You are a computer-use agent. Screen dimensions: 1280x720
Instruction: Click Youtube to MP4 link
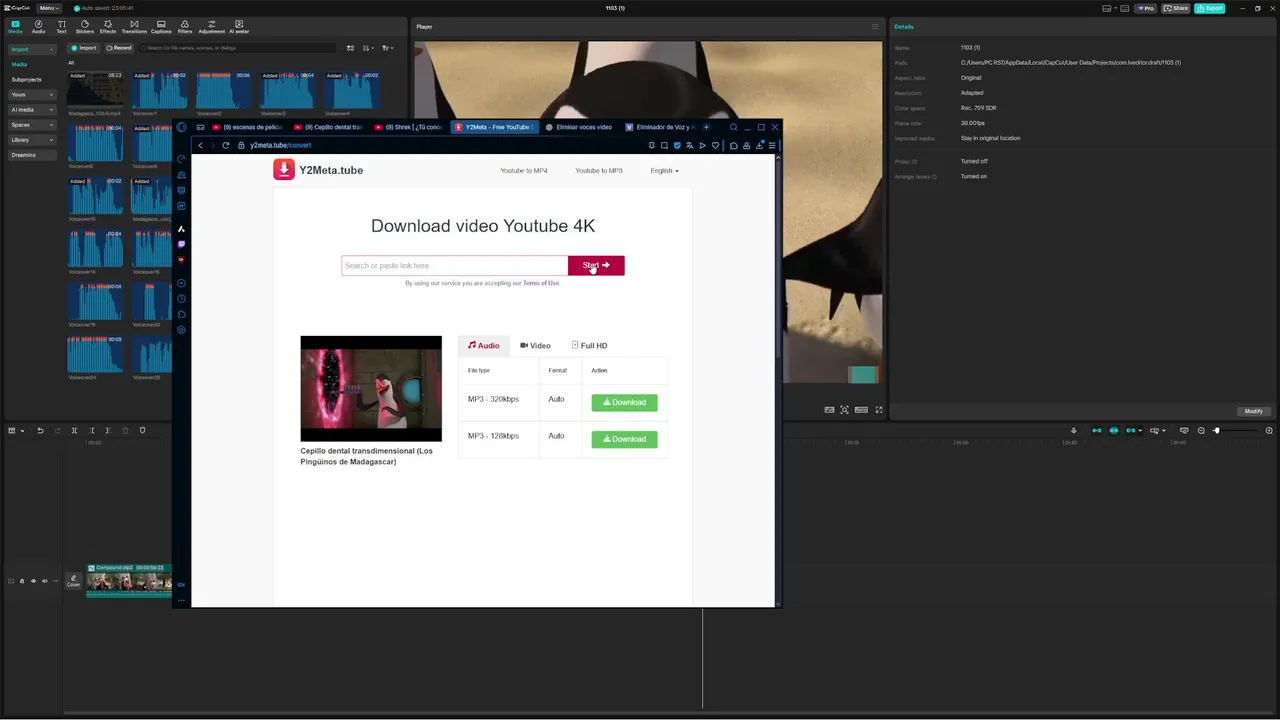point(524,171)
